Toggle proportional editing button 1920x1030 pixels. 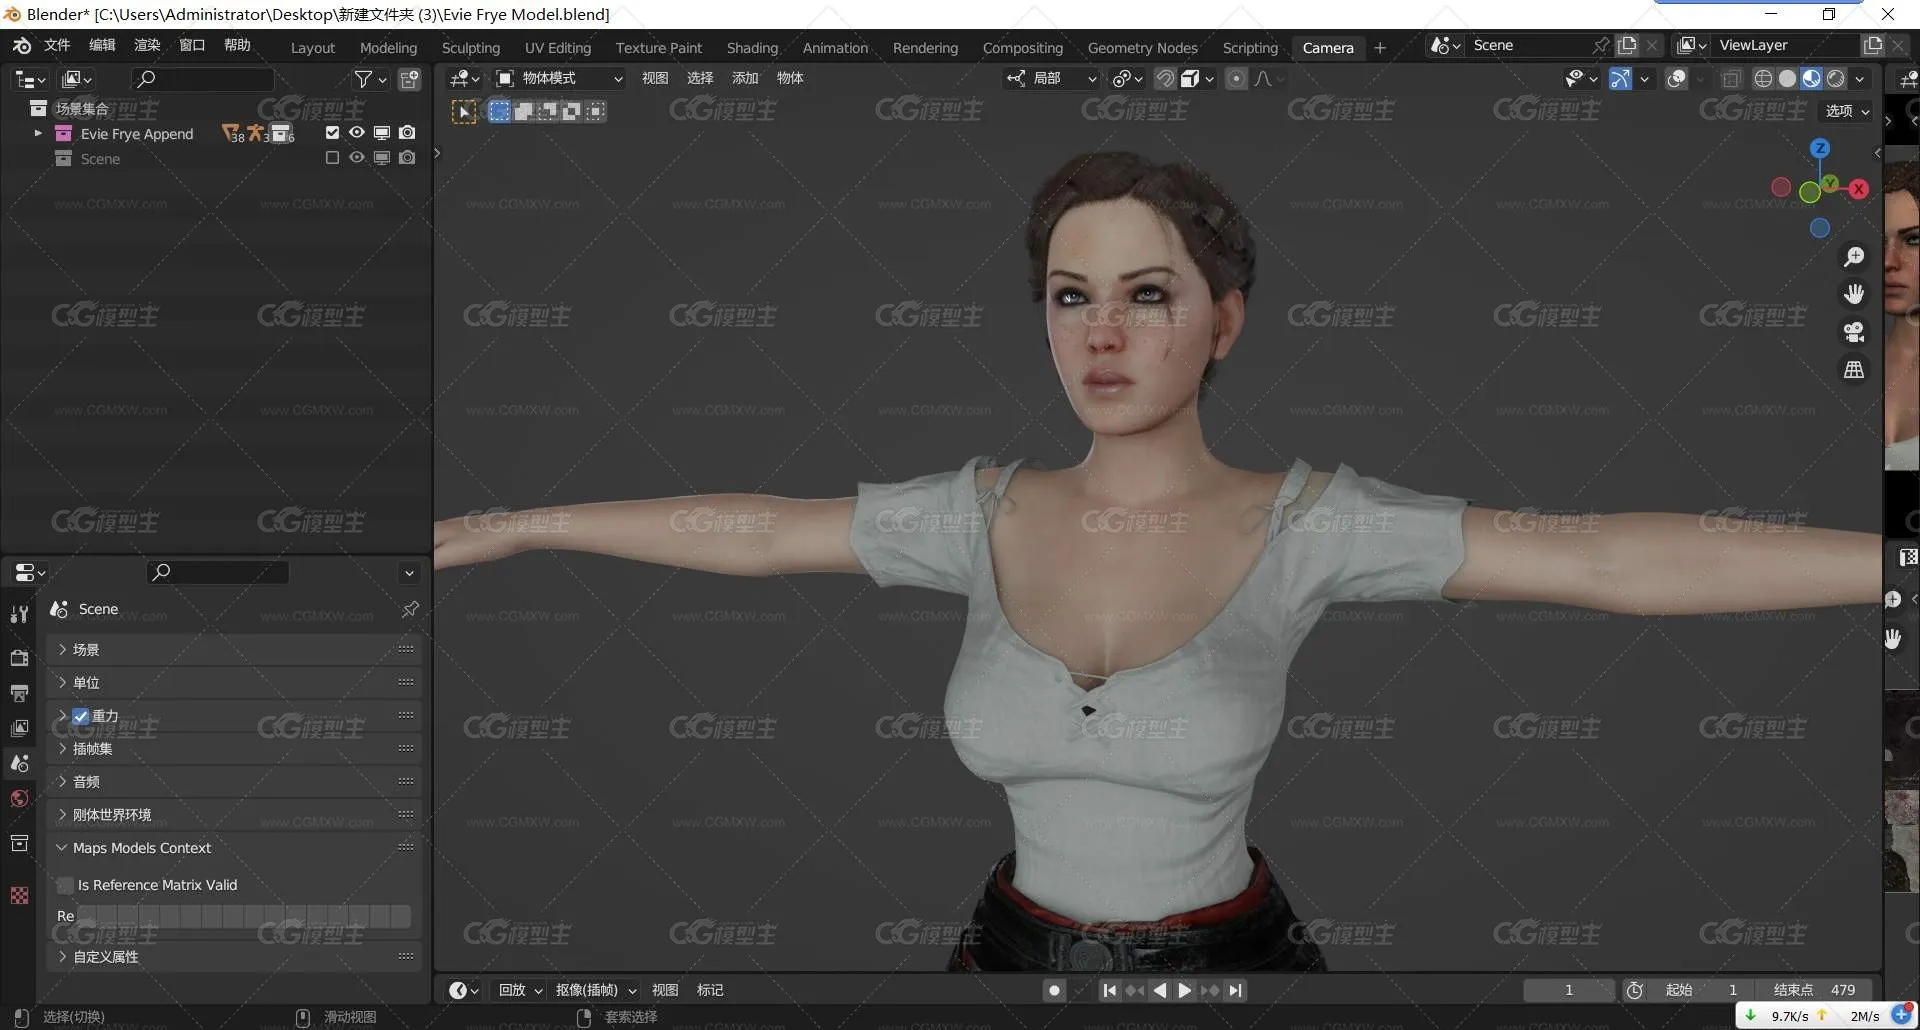coord(1237,79)
